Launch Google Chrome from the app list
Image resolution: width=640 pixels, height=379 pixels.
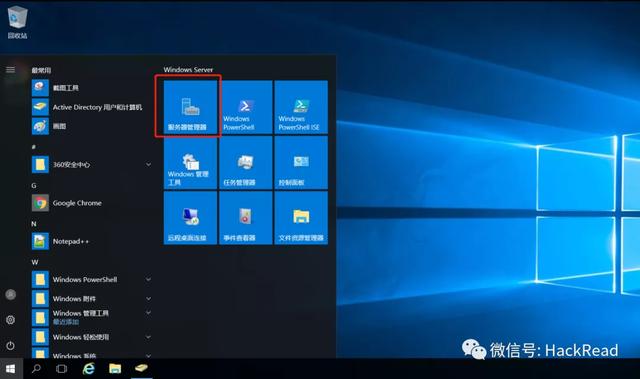pyautogui.click(x=92, y=203)
